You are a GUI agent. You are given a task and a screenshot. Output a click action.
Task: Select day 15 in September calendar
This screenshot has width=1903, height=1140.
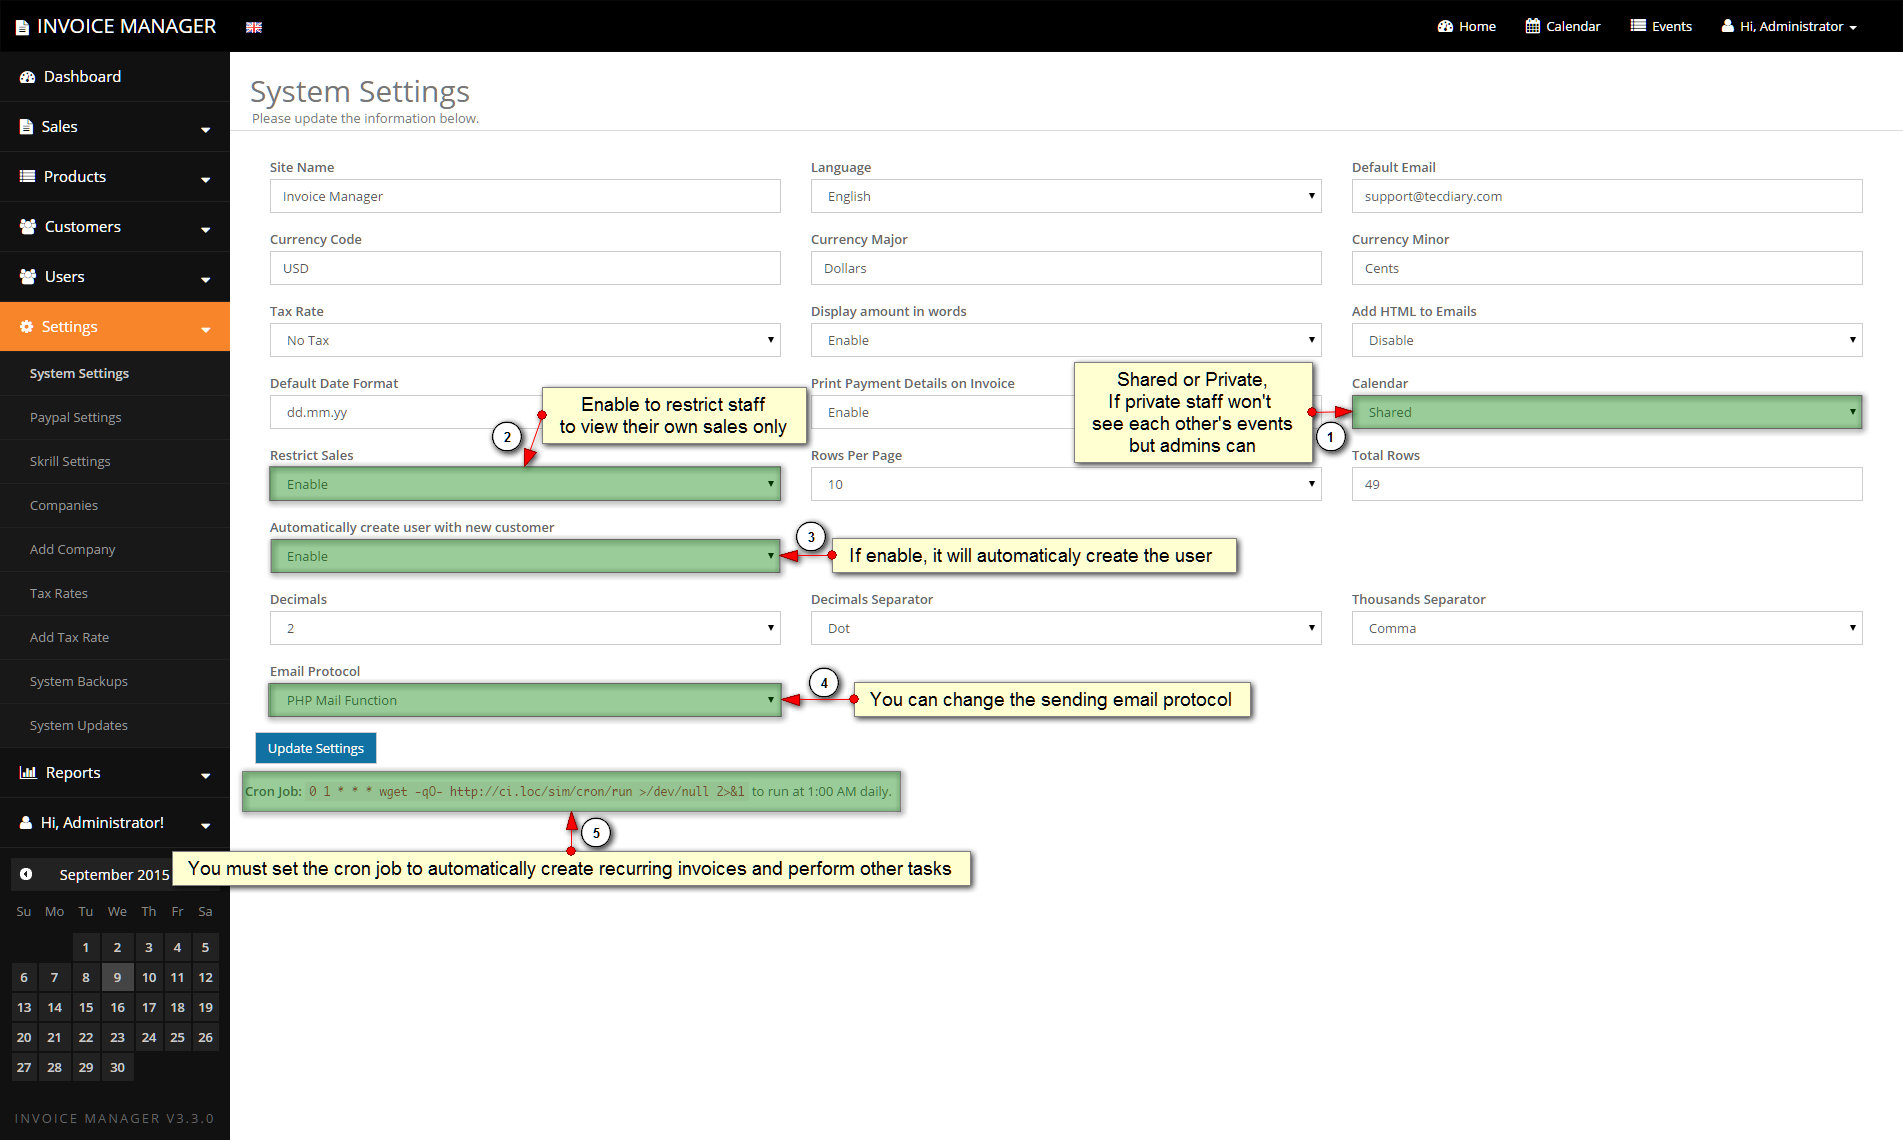(86, 1007)
